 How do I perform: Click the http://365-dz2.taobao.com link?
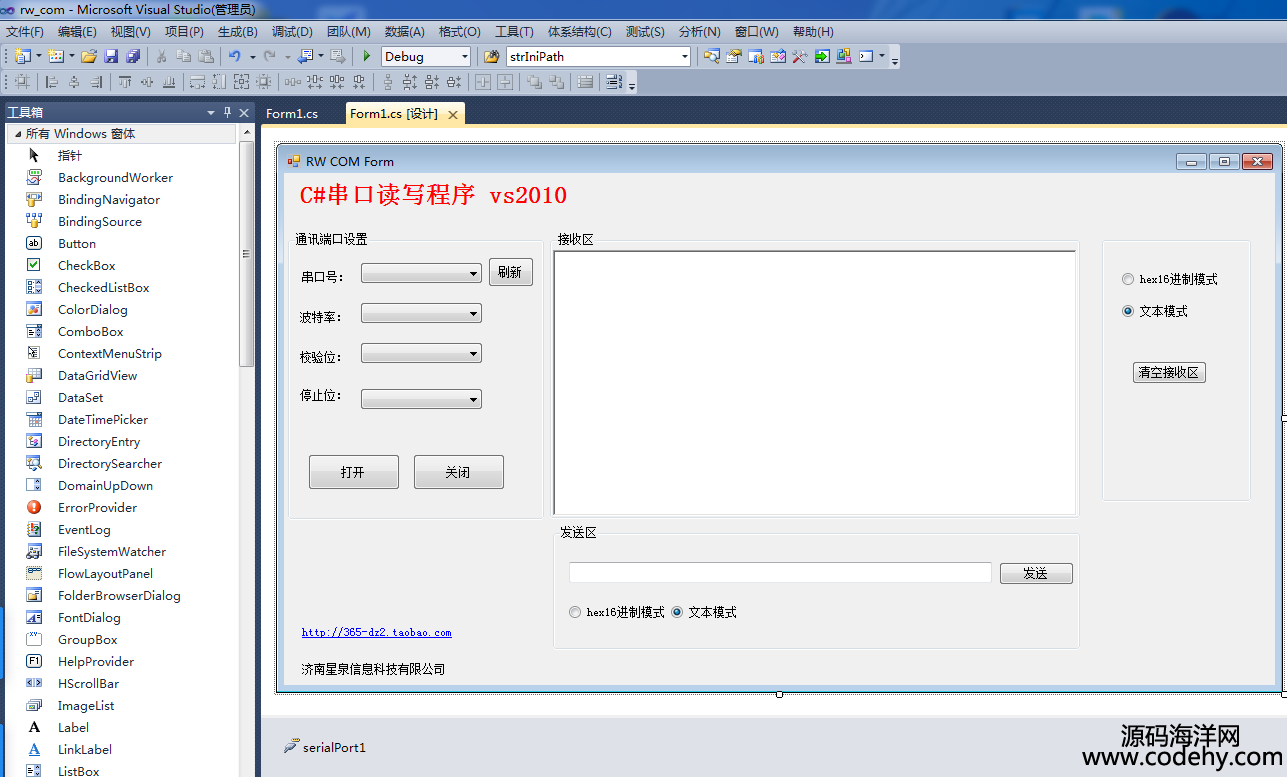376,633
